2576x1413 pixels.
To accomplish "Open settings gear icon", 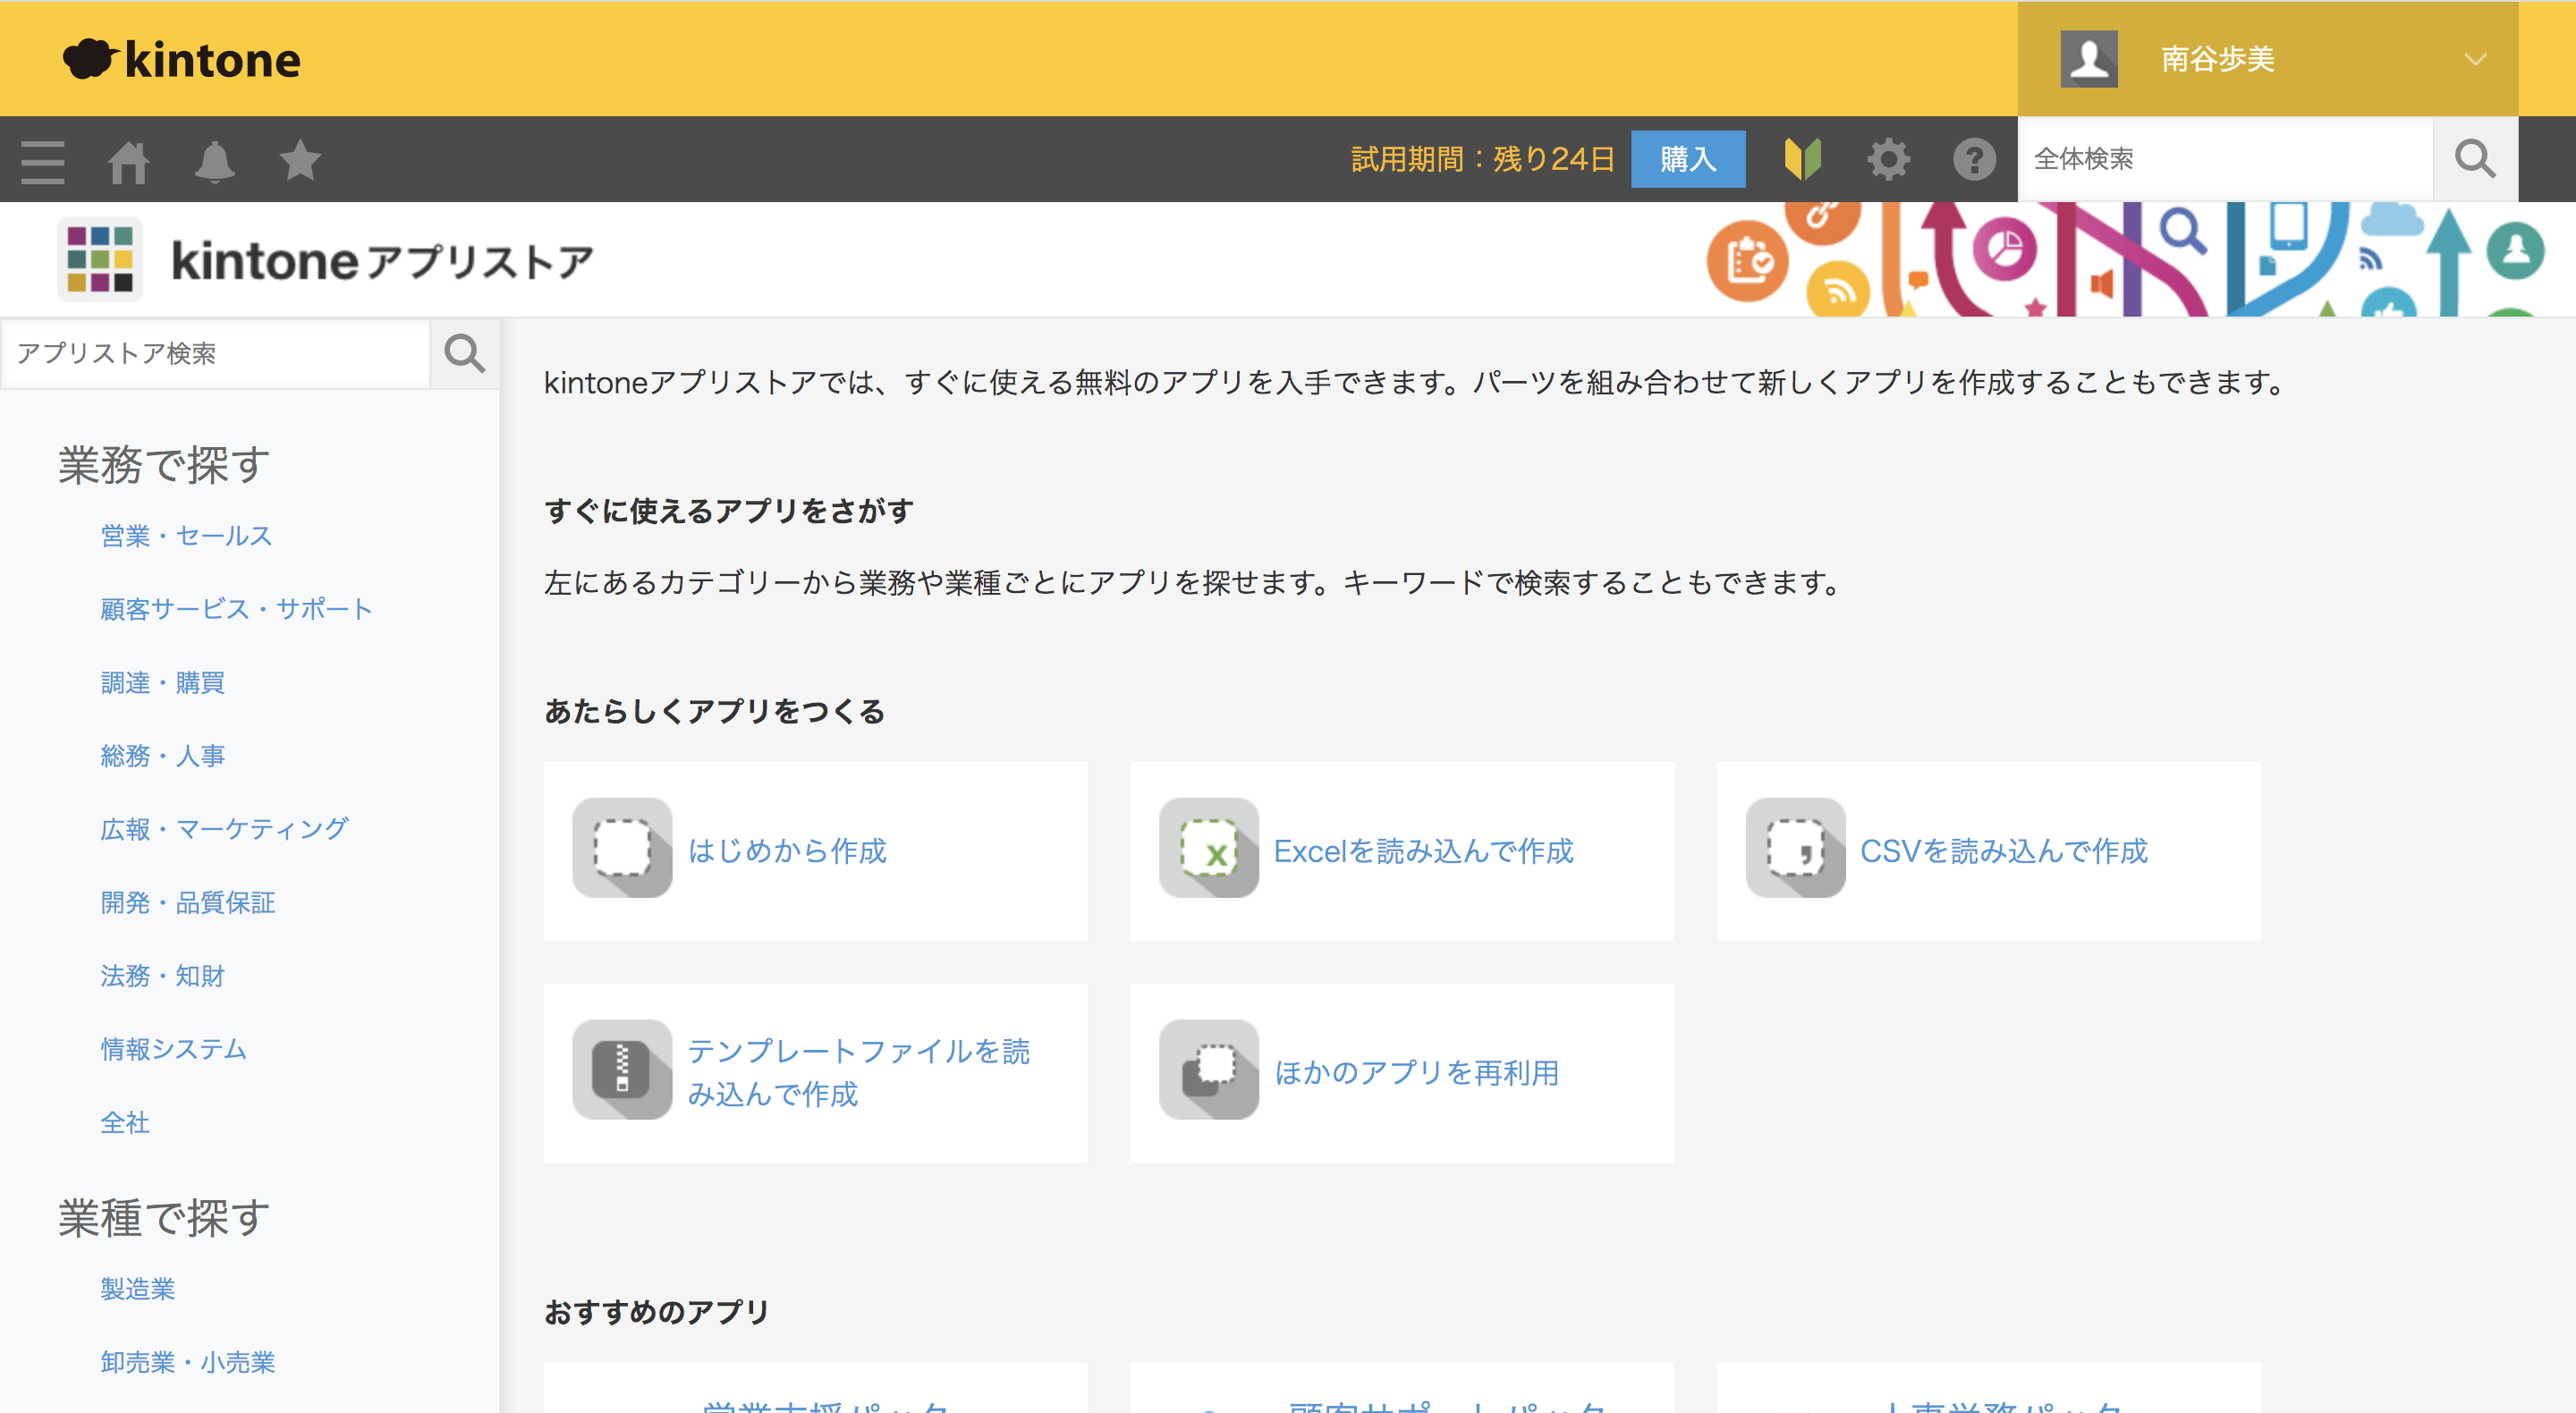I will pos(1889,159).
